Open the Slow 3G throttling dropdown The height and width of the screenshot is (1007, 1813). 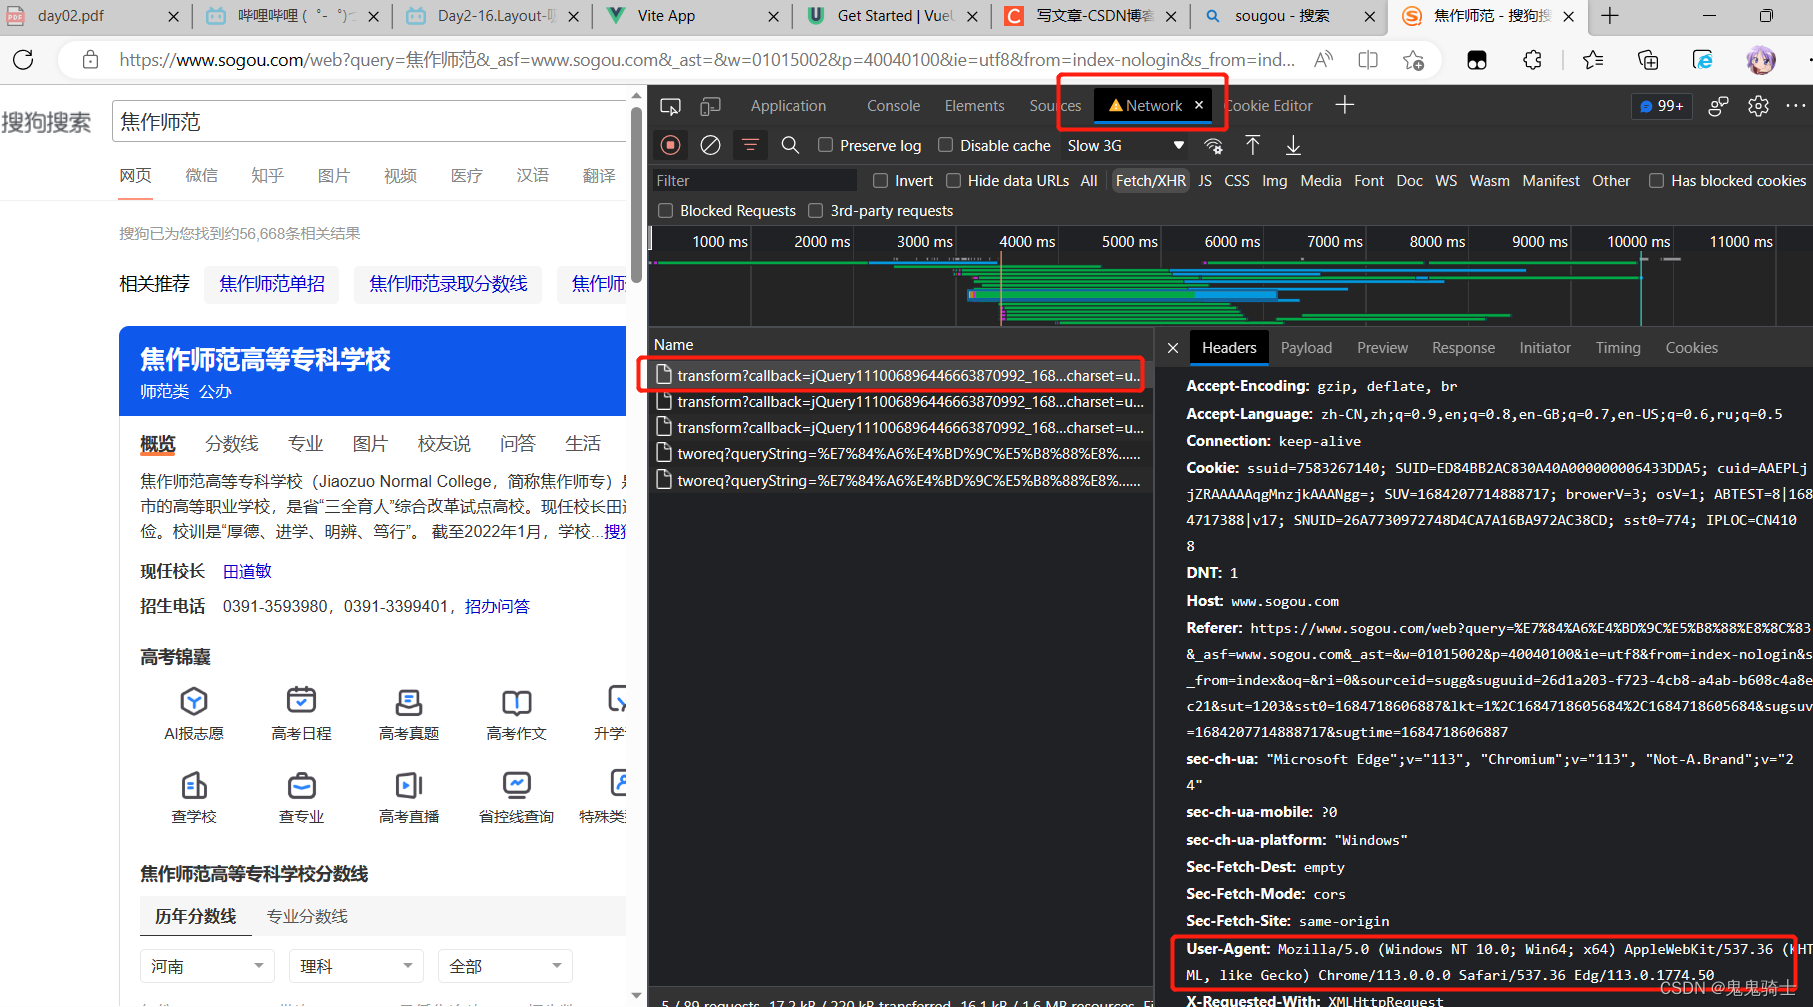(x=1124, y=145)
